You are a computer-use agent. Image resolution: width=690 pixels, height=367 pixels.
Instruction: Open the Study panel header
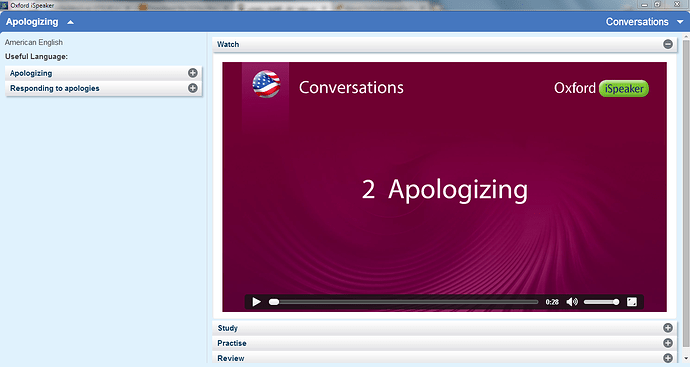point(445,328)
